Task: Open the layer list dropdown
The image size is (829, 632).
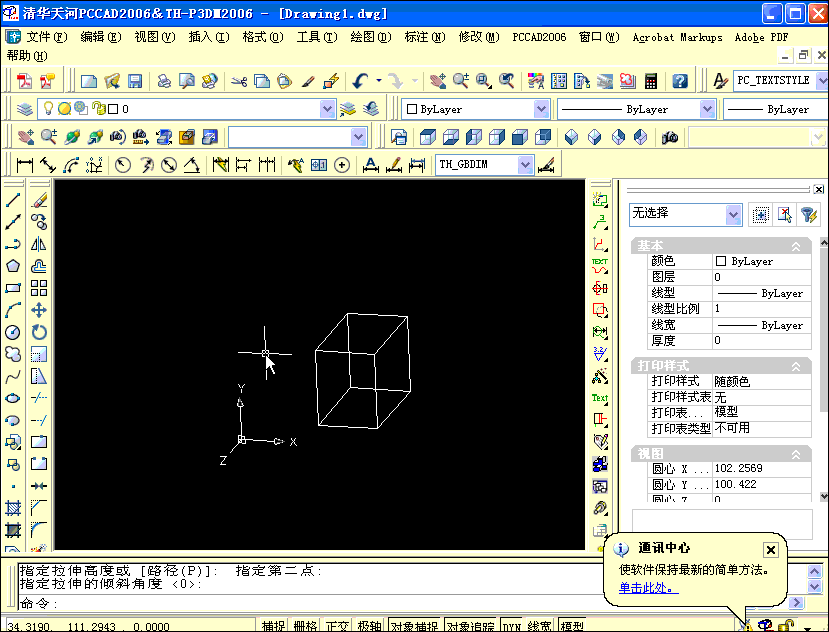Action: (327, 109)
